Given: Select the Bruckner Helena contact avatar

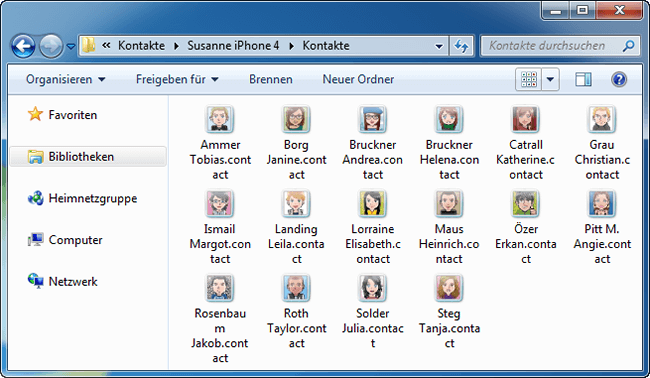Looking at the screenshot, I should [449, 119].
